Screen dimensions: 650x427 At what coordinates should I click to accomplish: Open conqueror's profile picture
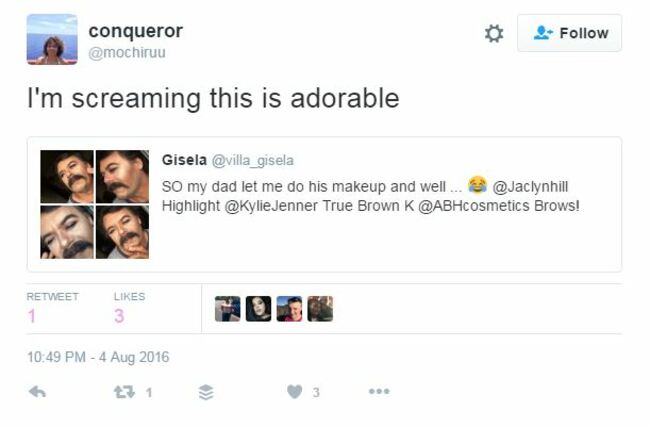coord(52,39)
